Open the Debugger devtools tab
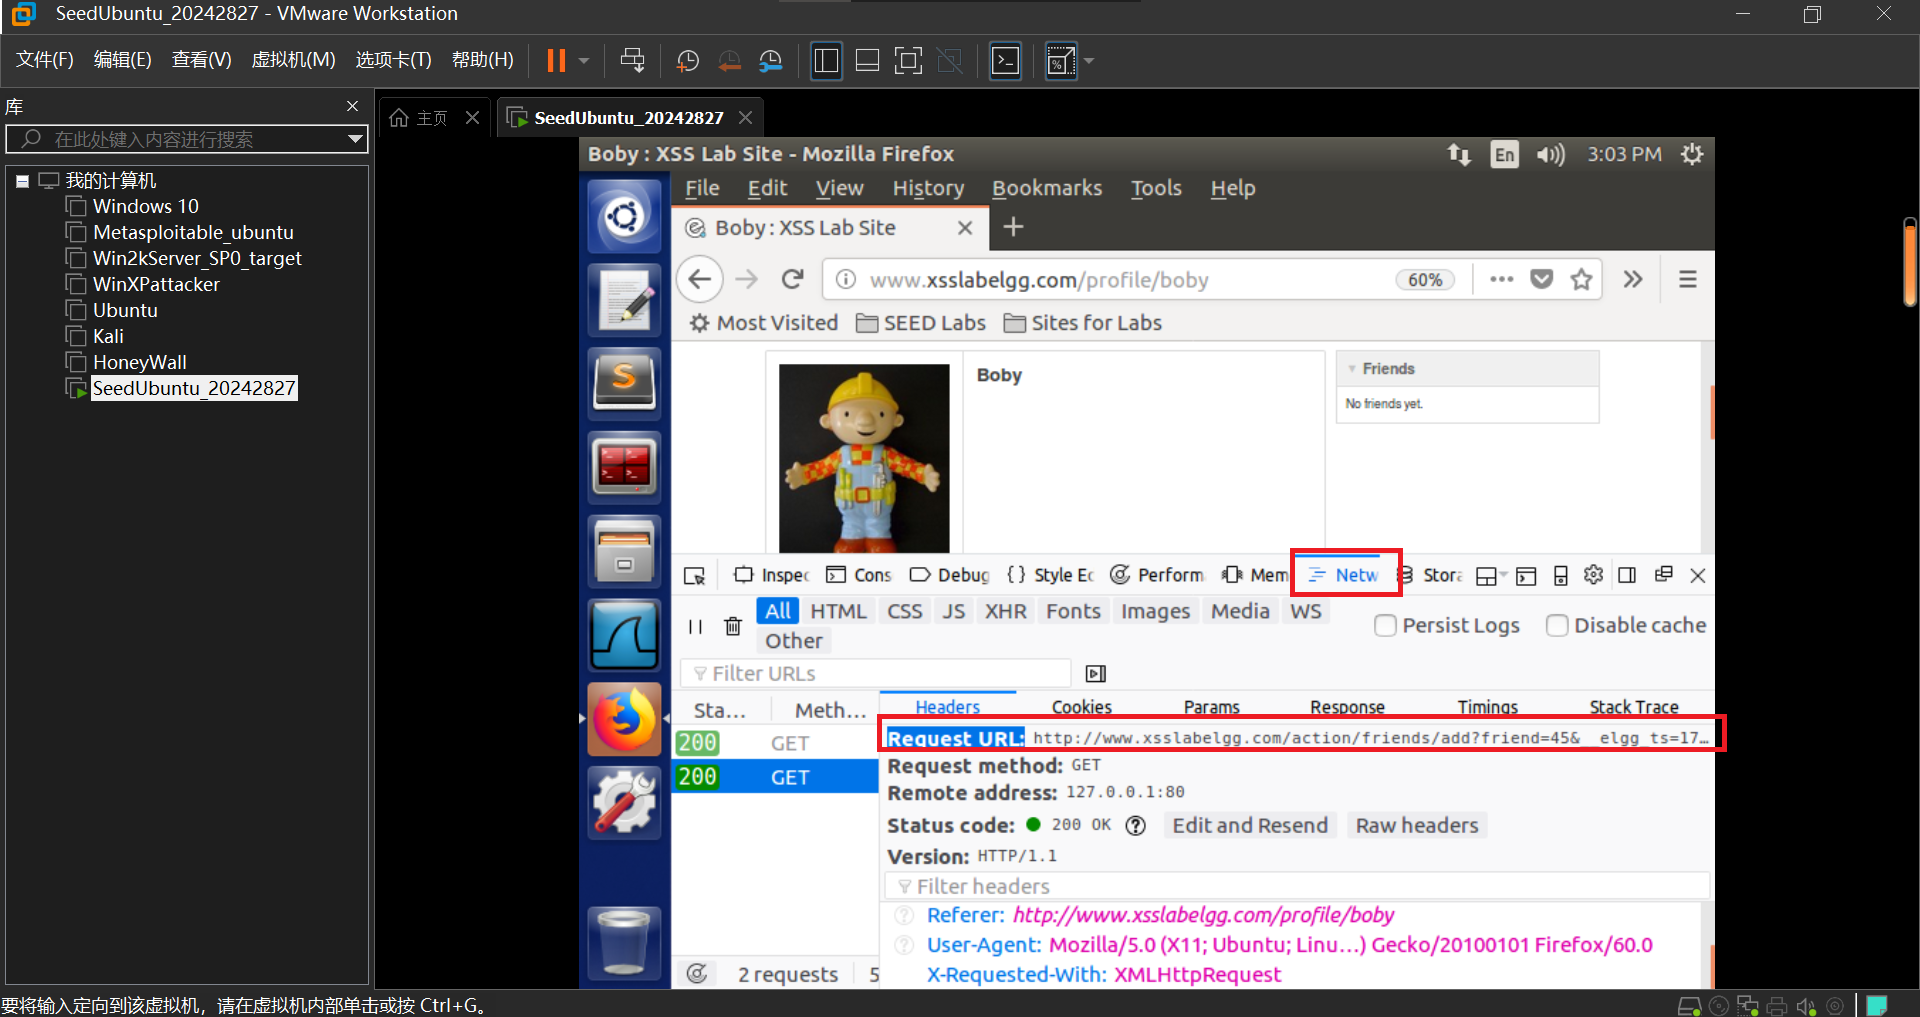The width and height of the screenshot is (1920, 1017). coord(950,575)
